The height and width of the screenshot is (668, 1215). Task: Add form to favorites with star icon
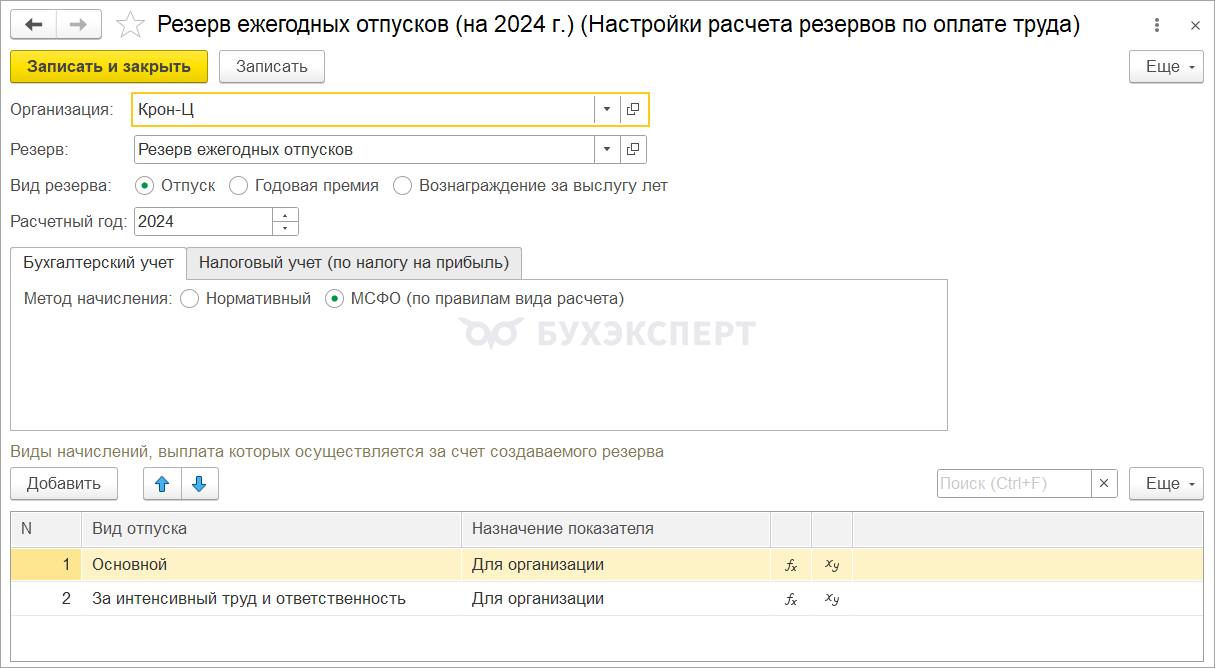pos(130,25)
